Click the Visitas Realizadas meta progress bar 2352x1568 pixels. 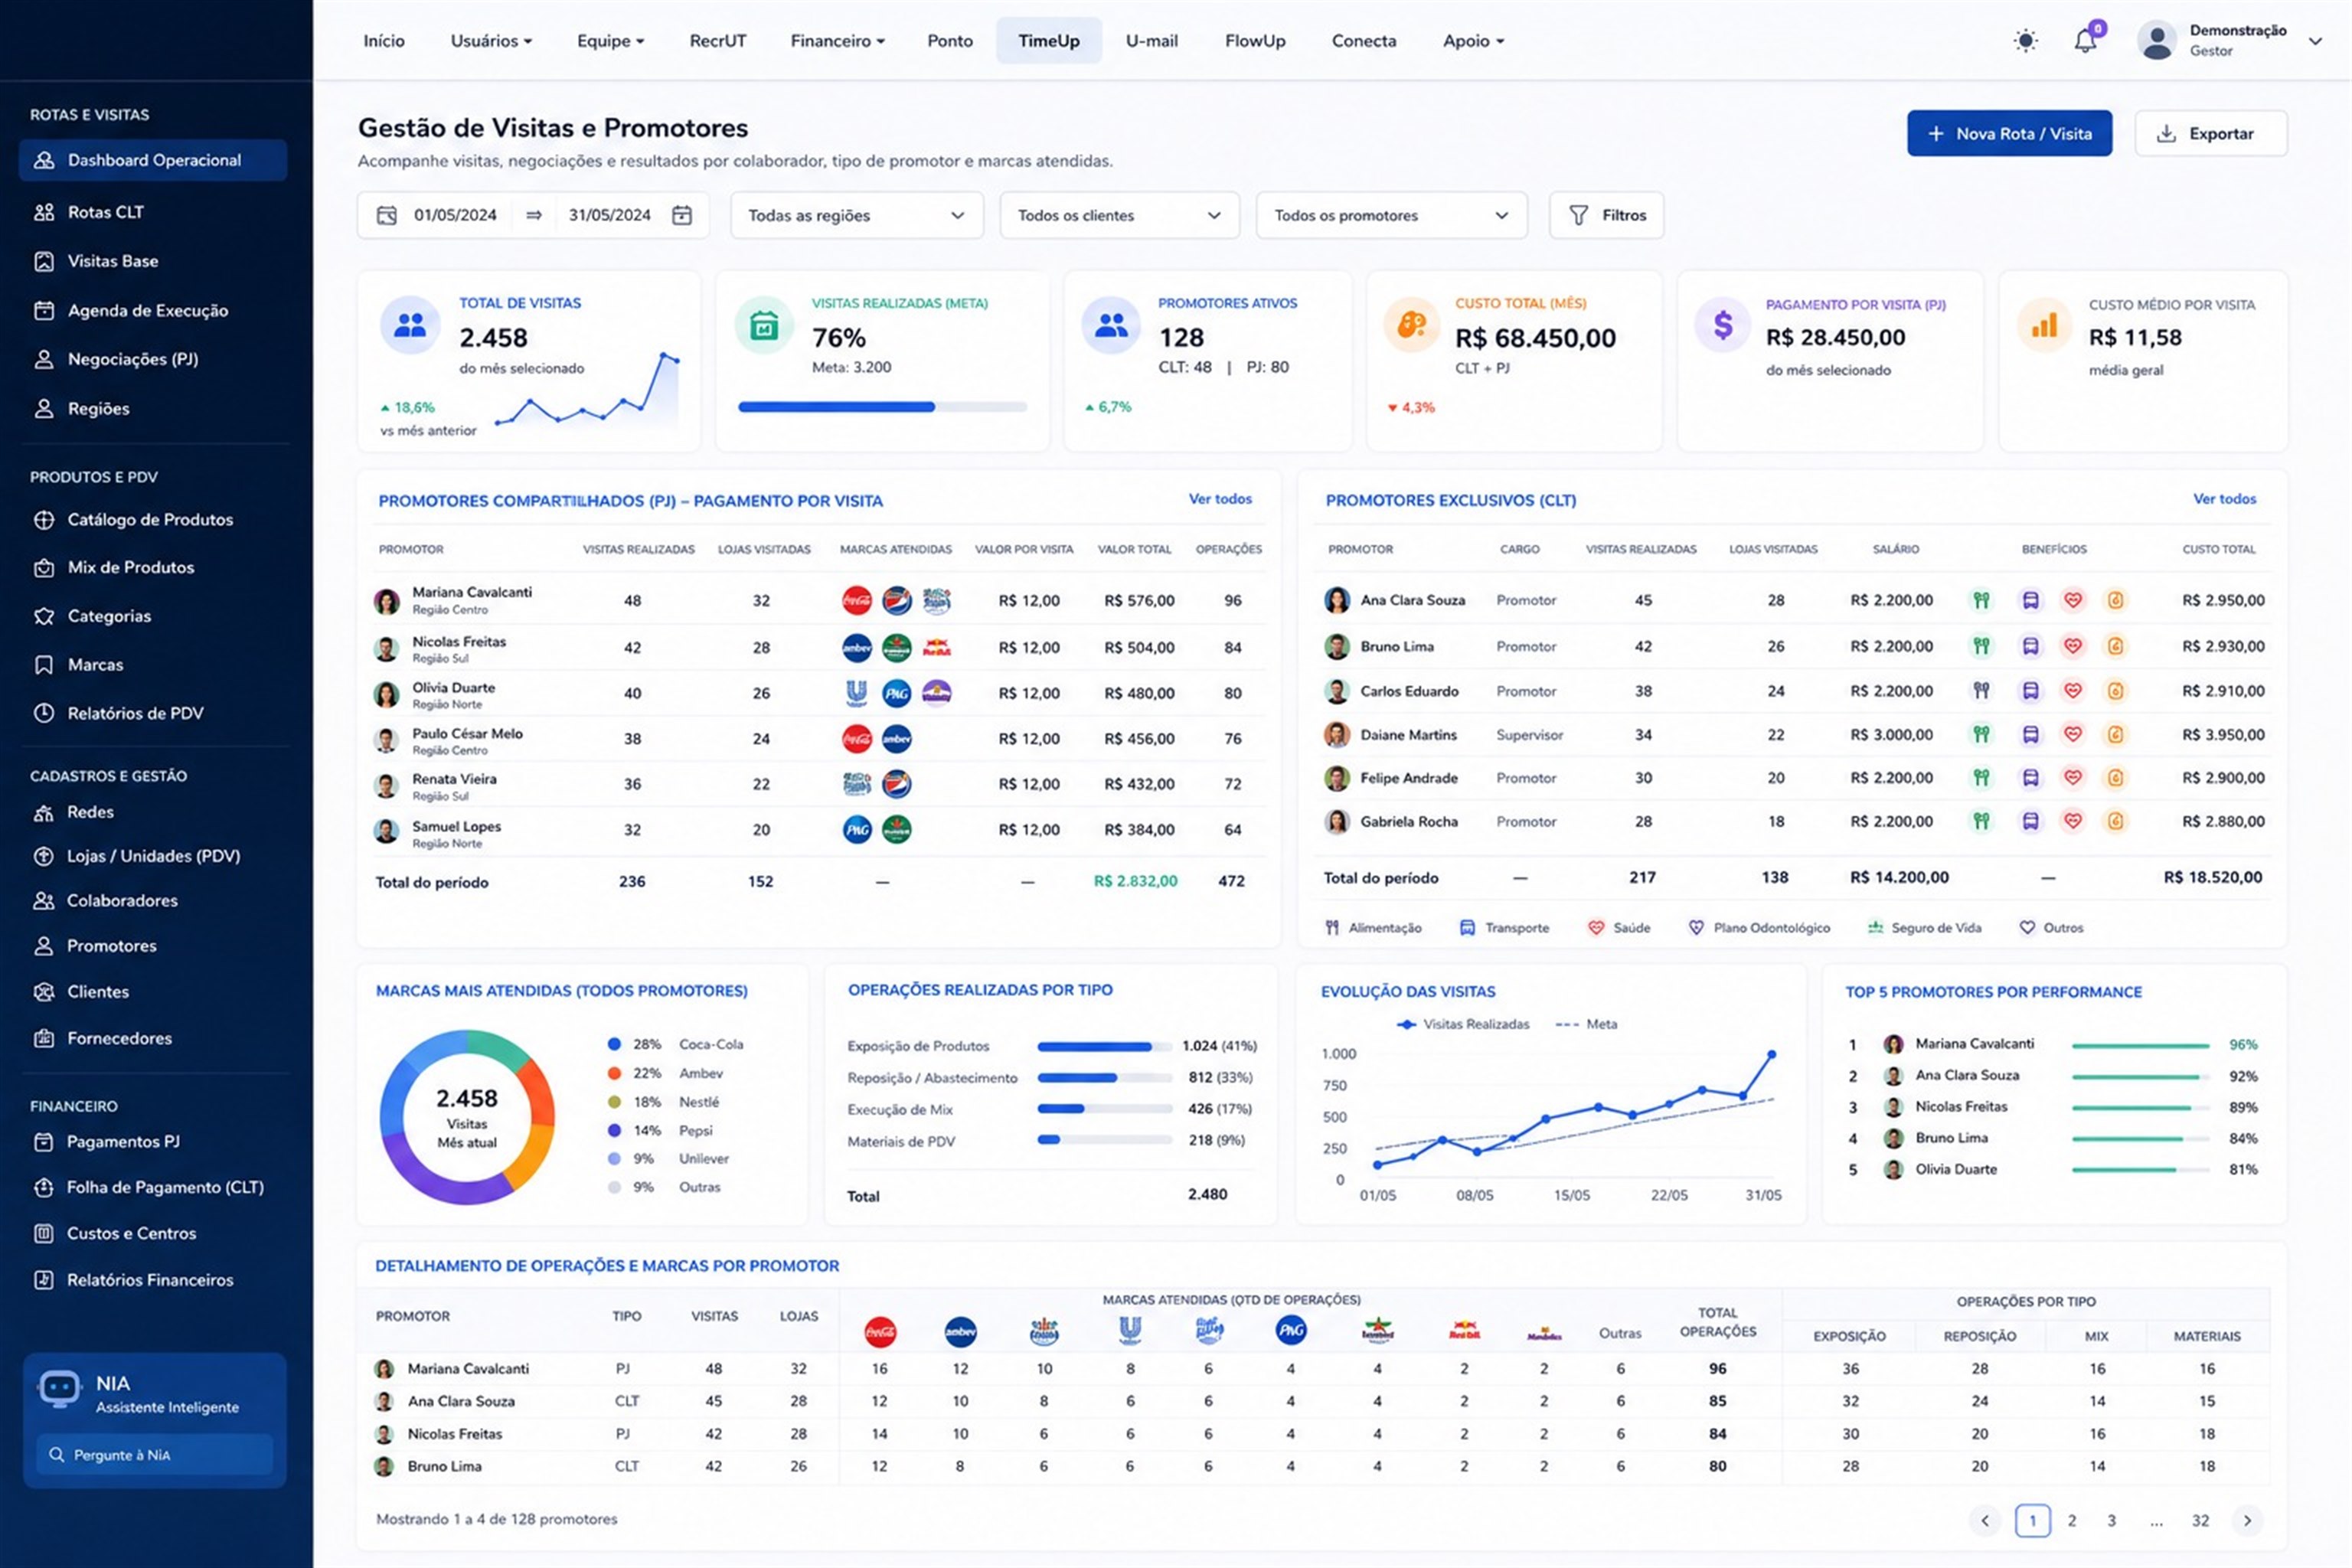882,407
